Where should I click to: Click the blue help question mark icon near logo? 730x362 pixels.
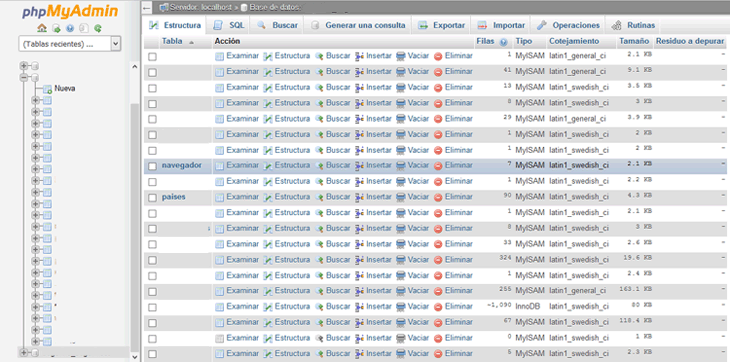[x=70, y=28]
